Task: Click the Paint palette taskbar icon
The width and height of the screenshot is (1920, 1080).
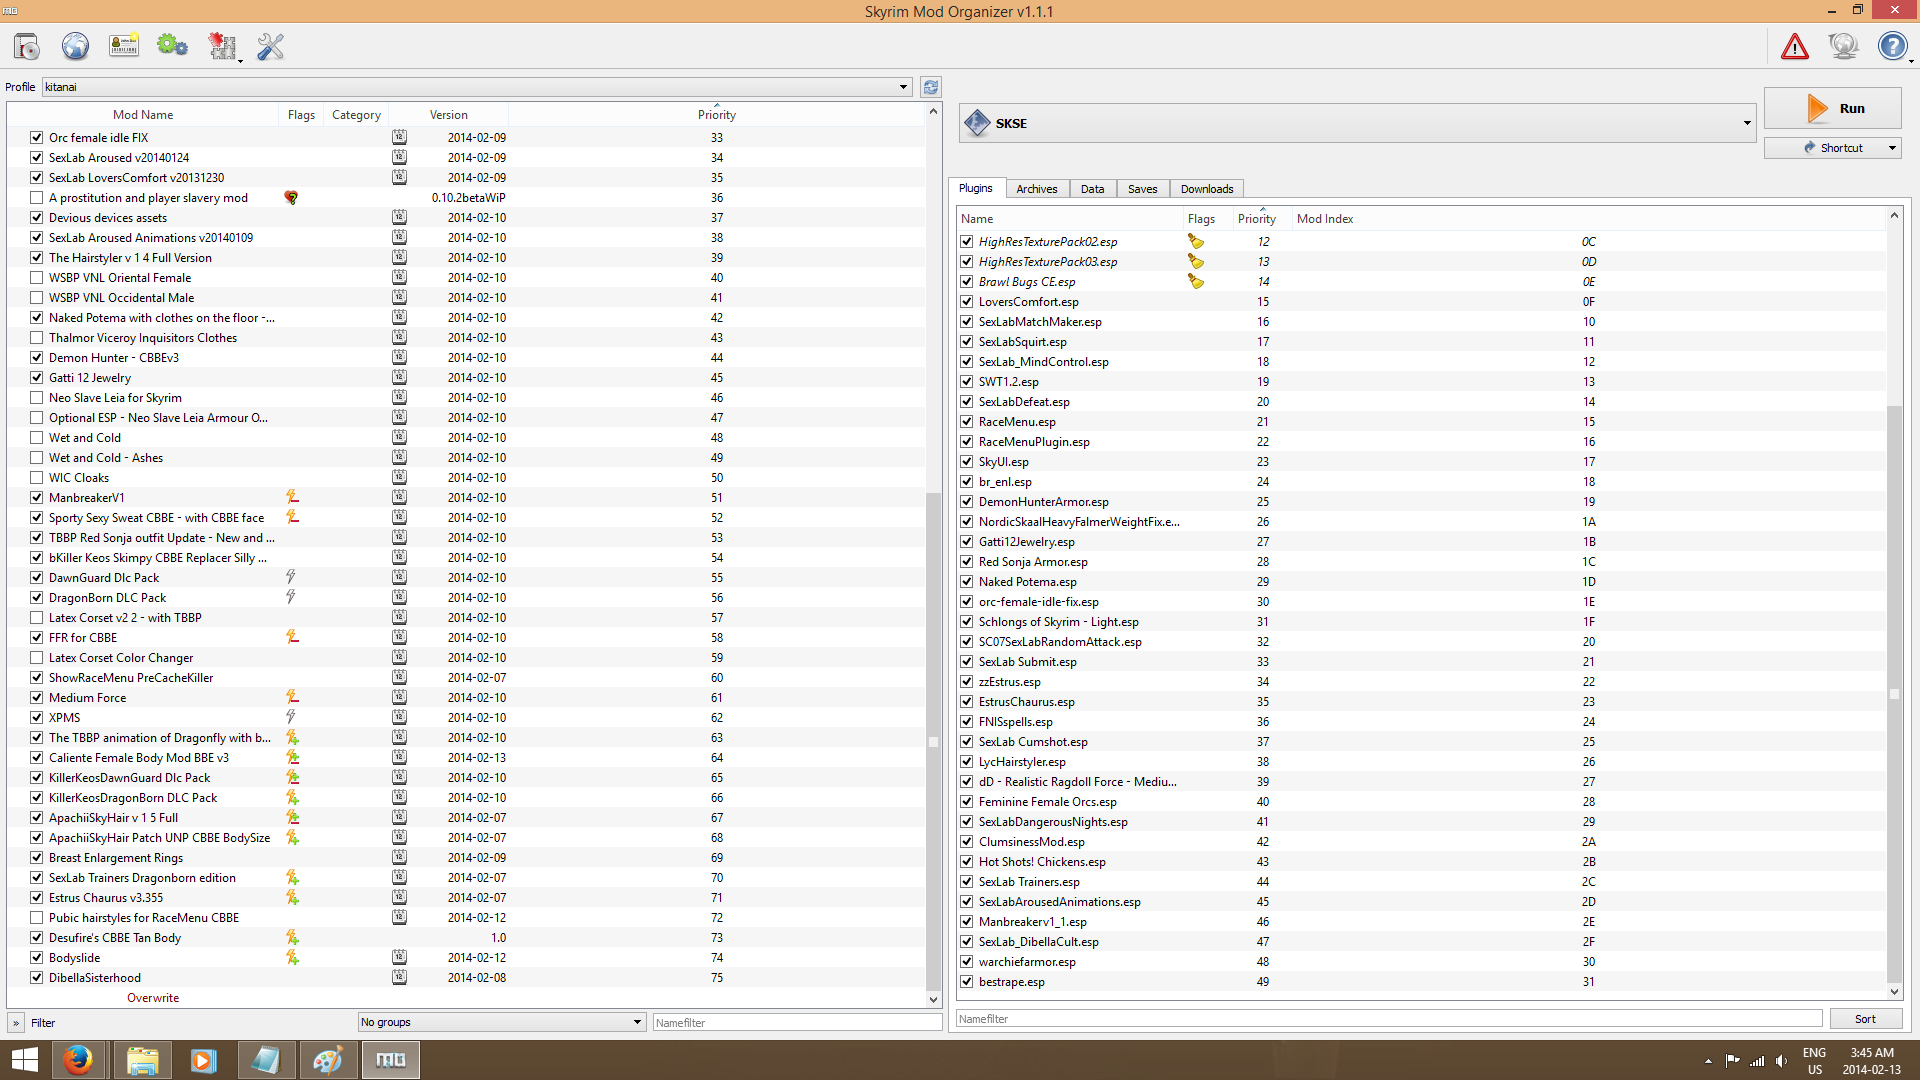Action: (328, 1060)
